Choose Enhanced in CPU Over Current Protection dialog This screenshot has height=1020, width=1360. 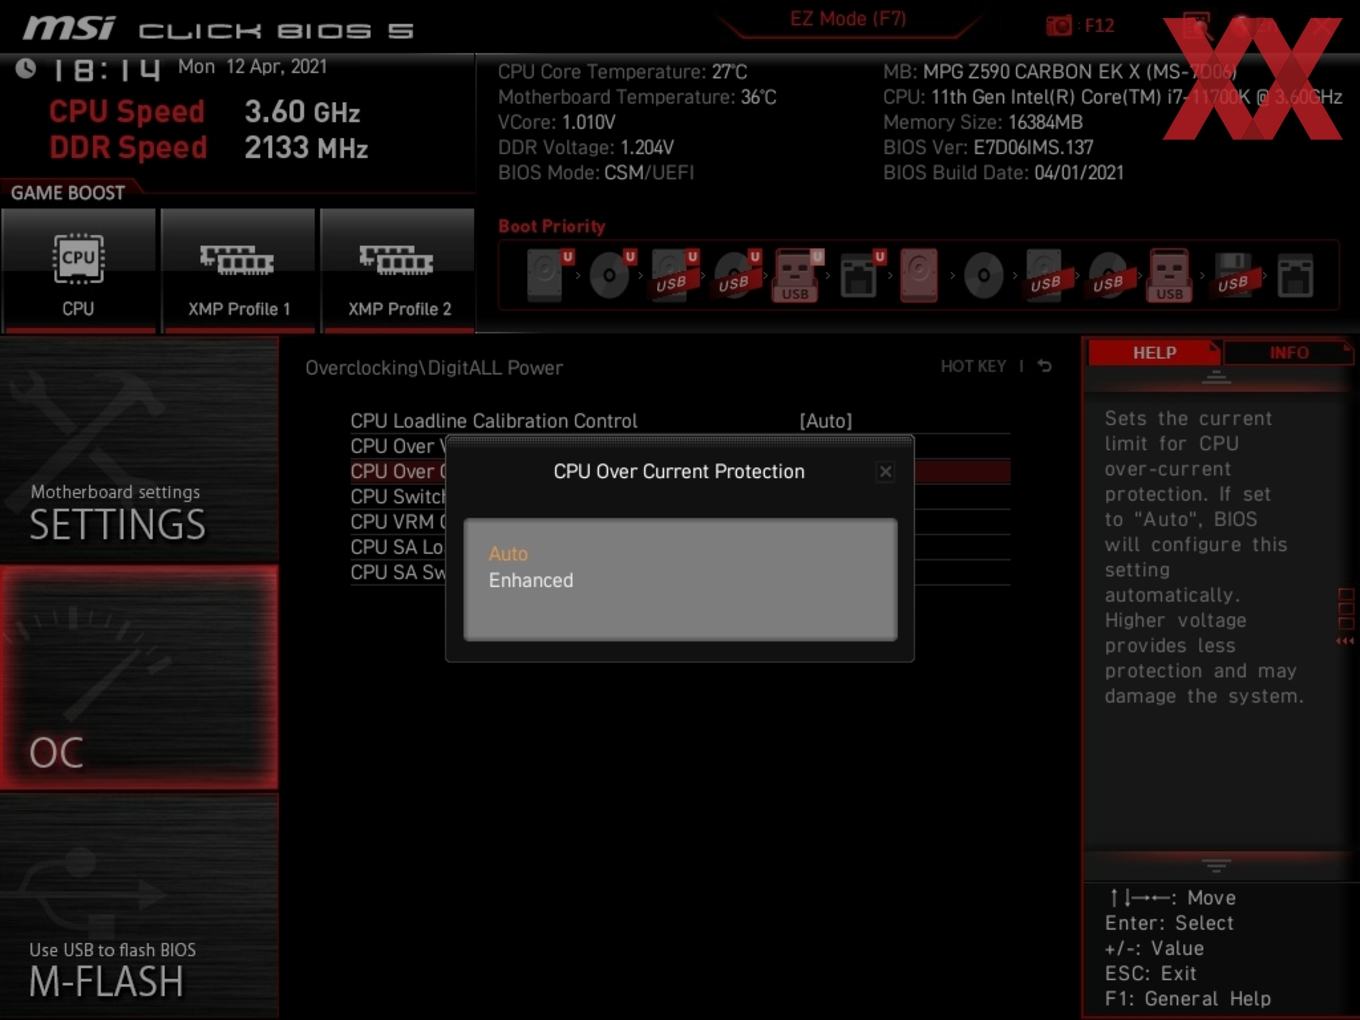click(531, 580)
